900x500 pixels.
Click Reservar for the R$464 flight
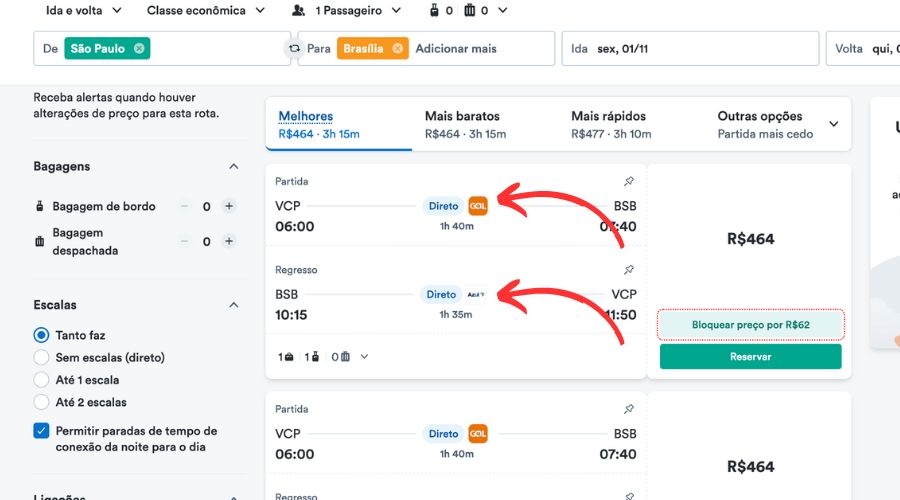click(x=751, y=356)
